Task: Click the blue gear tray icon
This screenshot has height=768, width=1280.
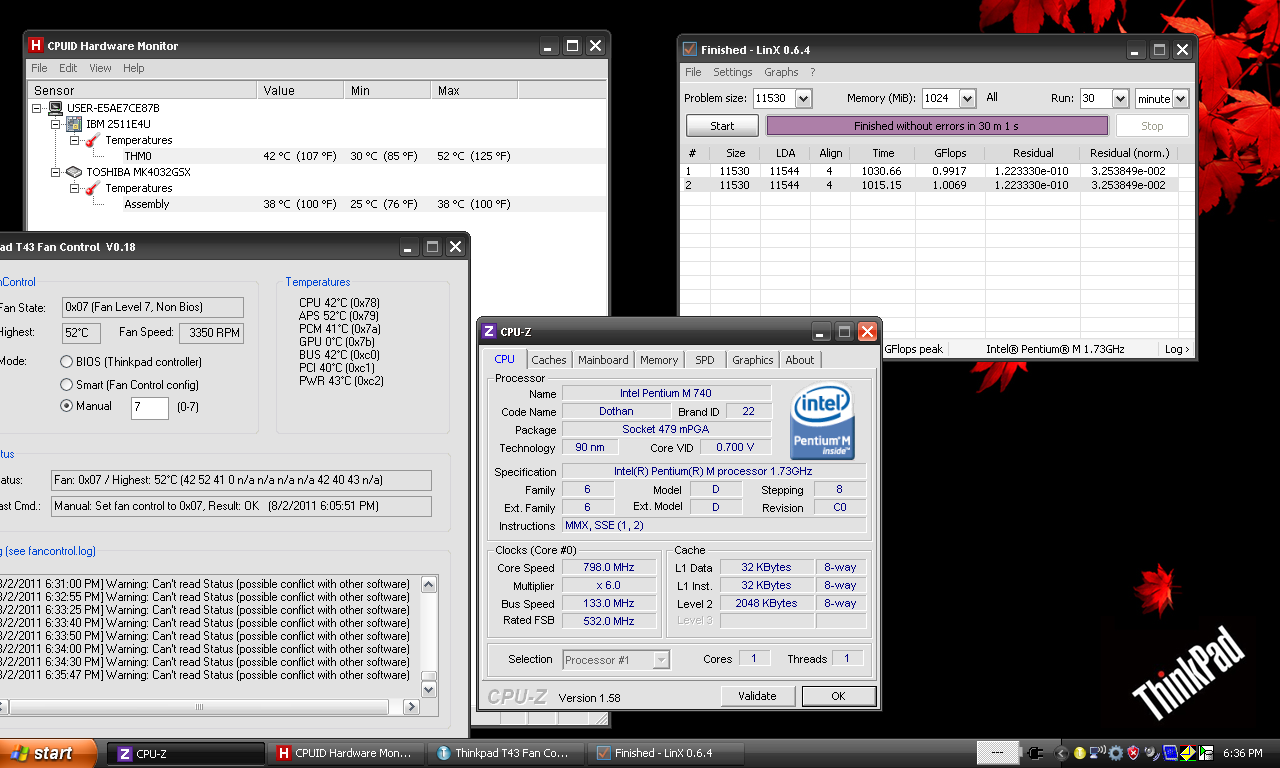Action: click(x=1115, y=753)
